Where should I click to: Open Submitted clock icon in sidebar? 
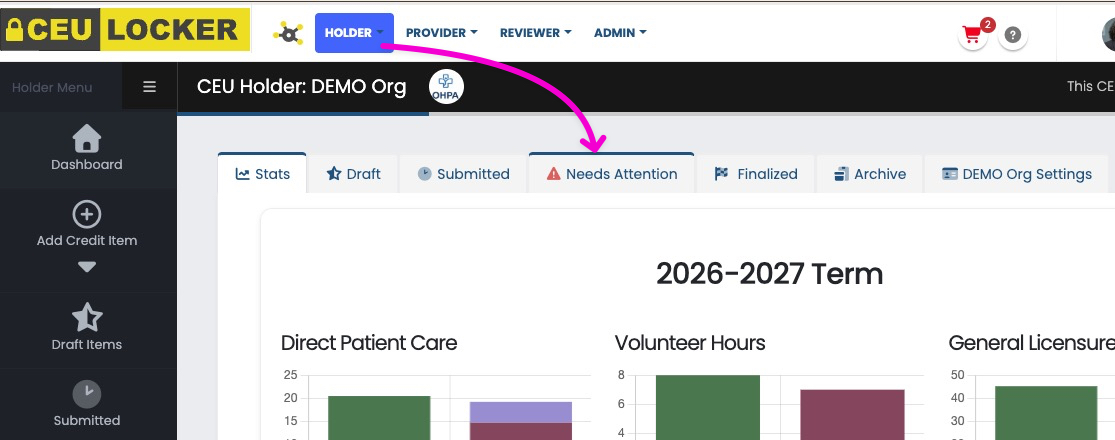click(x=87, y=393)
